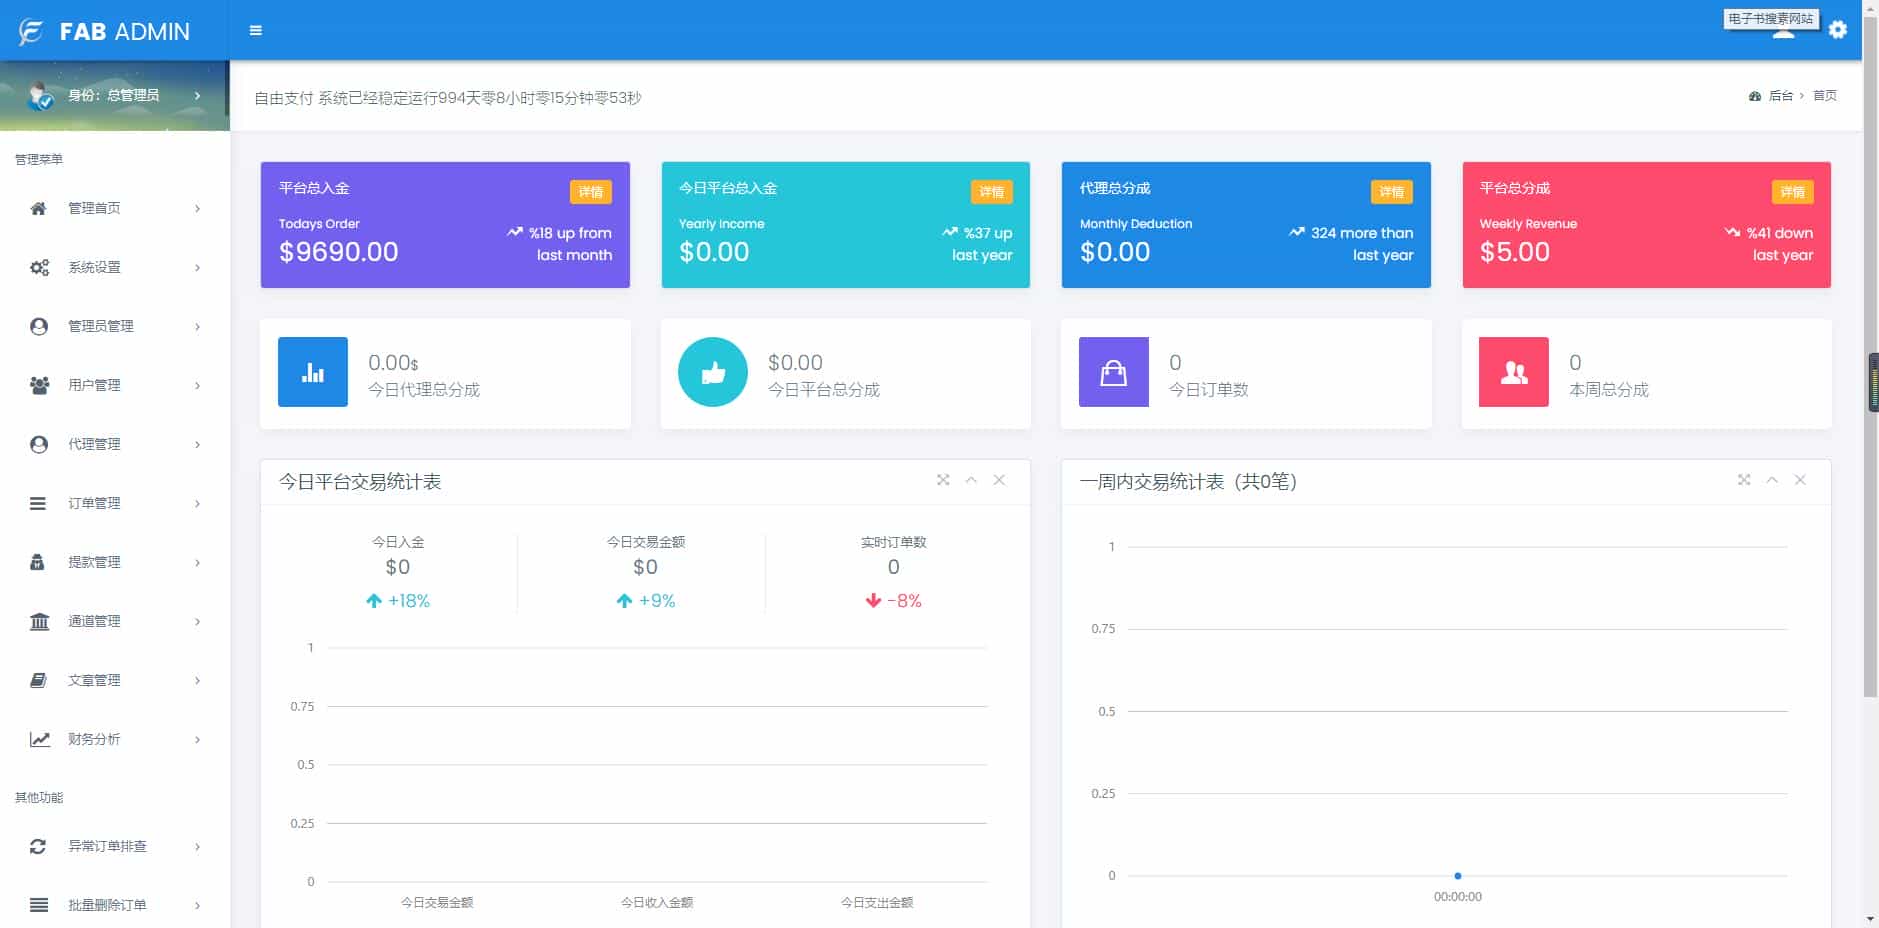Click the 通道管理 bank icon
The image size is (1879, 928).
click(39, 621)
